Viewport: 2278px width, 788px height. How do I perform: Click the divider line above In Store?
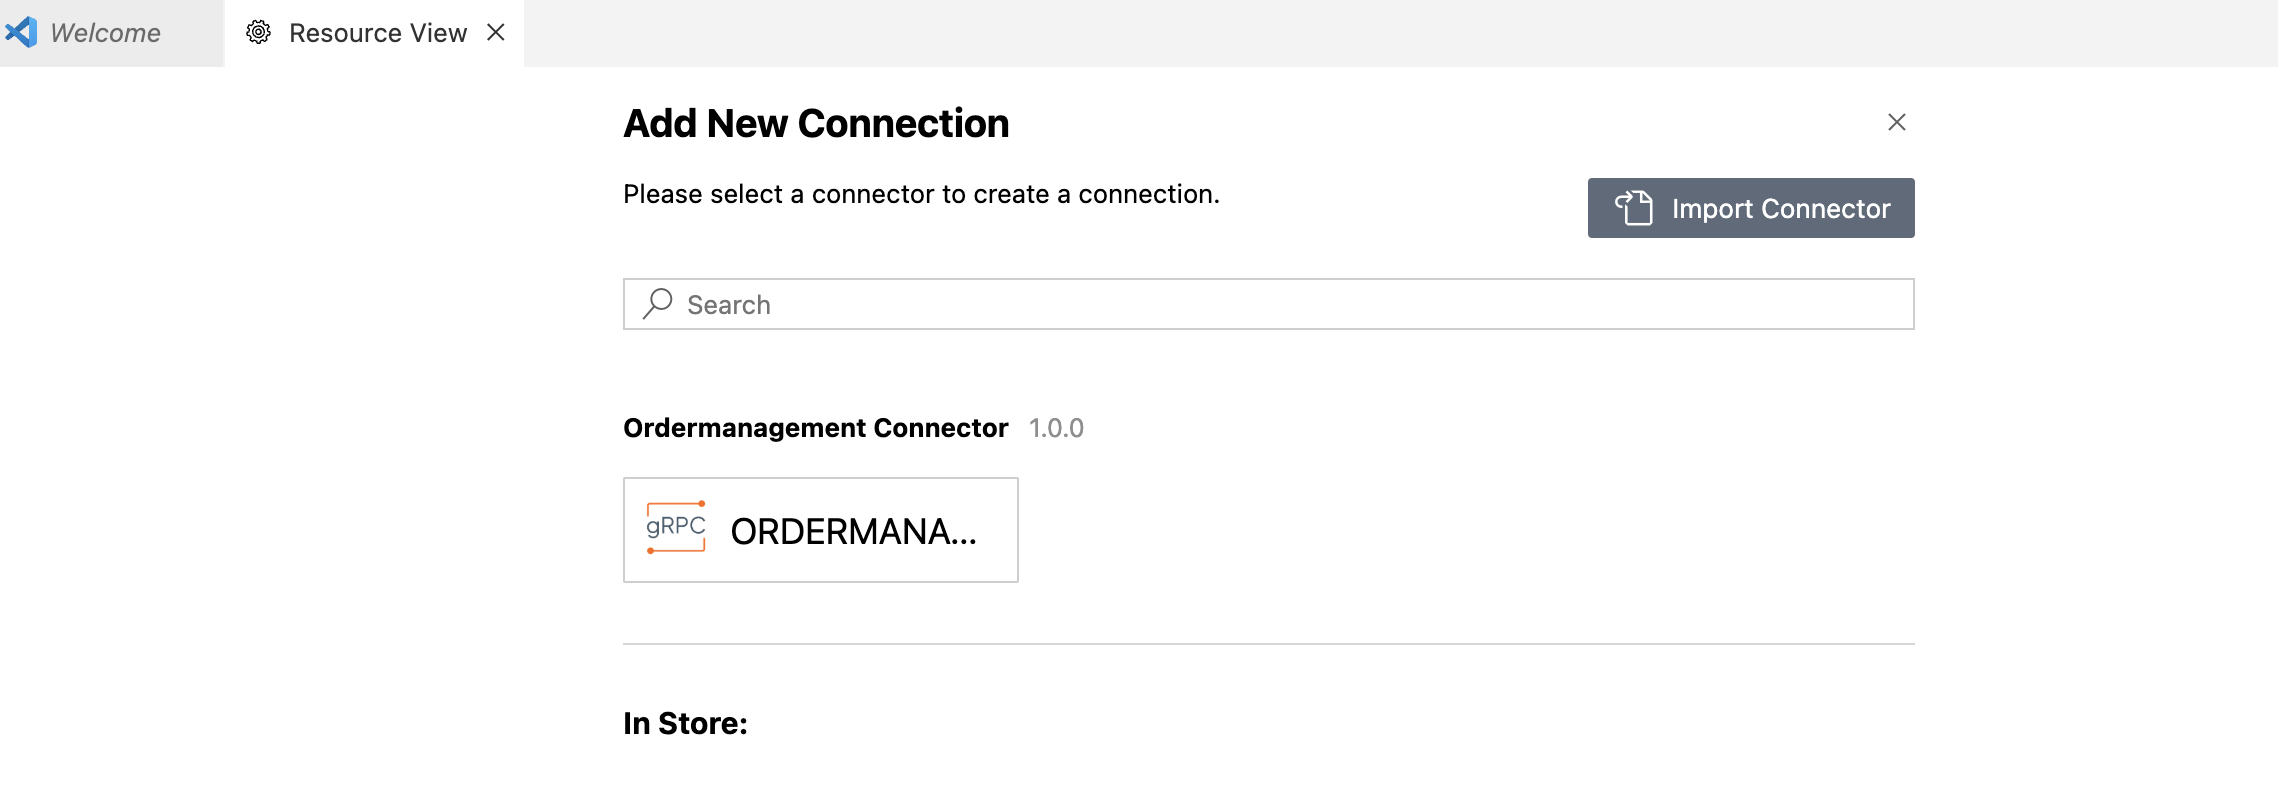[1268, 644]
